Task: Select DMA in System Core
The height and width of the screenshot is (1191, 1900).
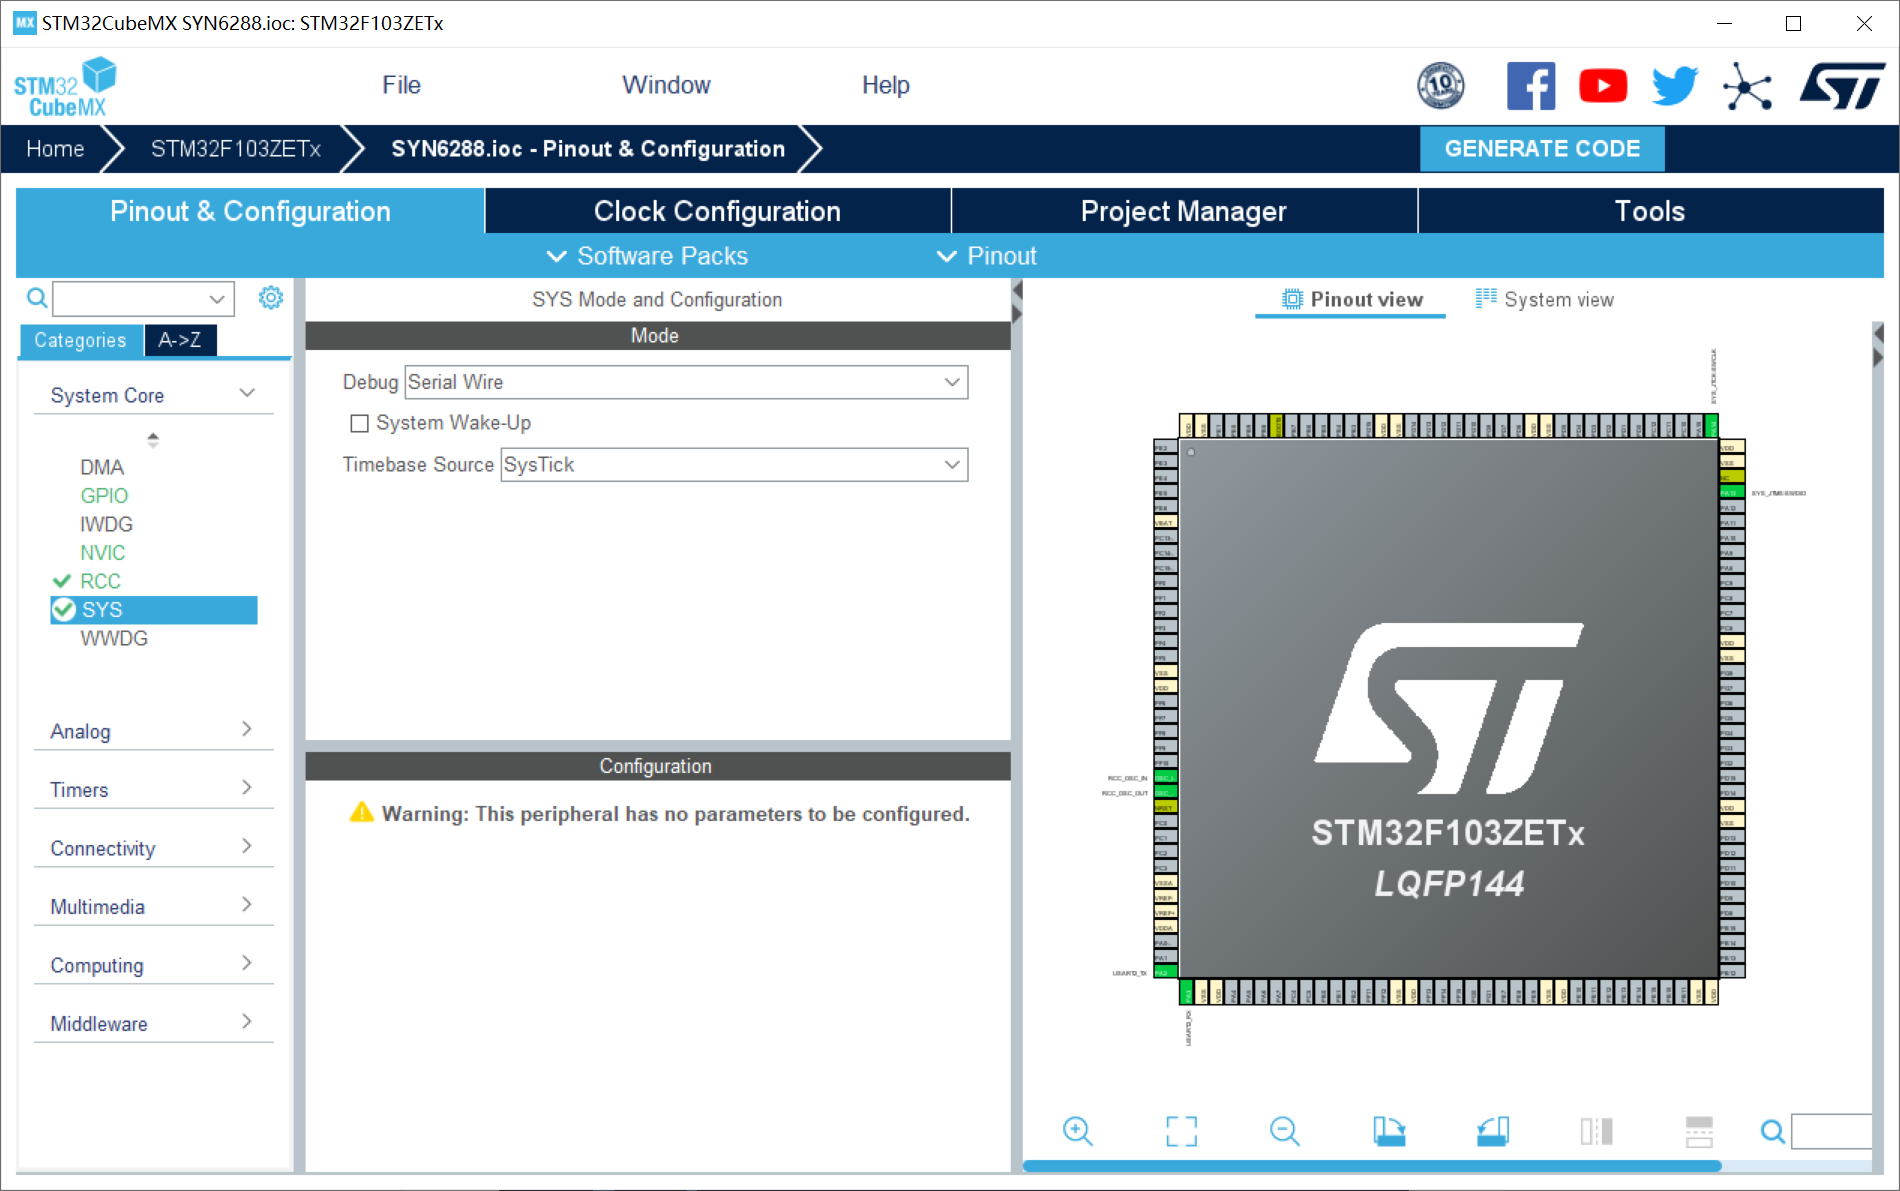Action: pos(102,467)
